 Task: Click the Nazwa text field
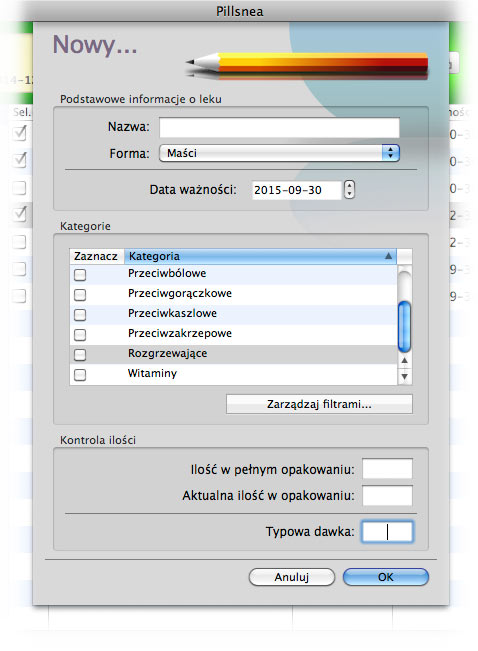279,127
